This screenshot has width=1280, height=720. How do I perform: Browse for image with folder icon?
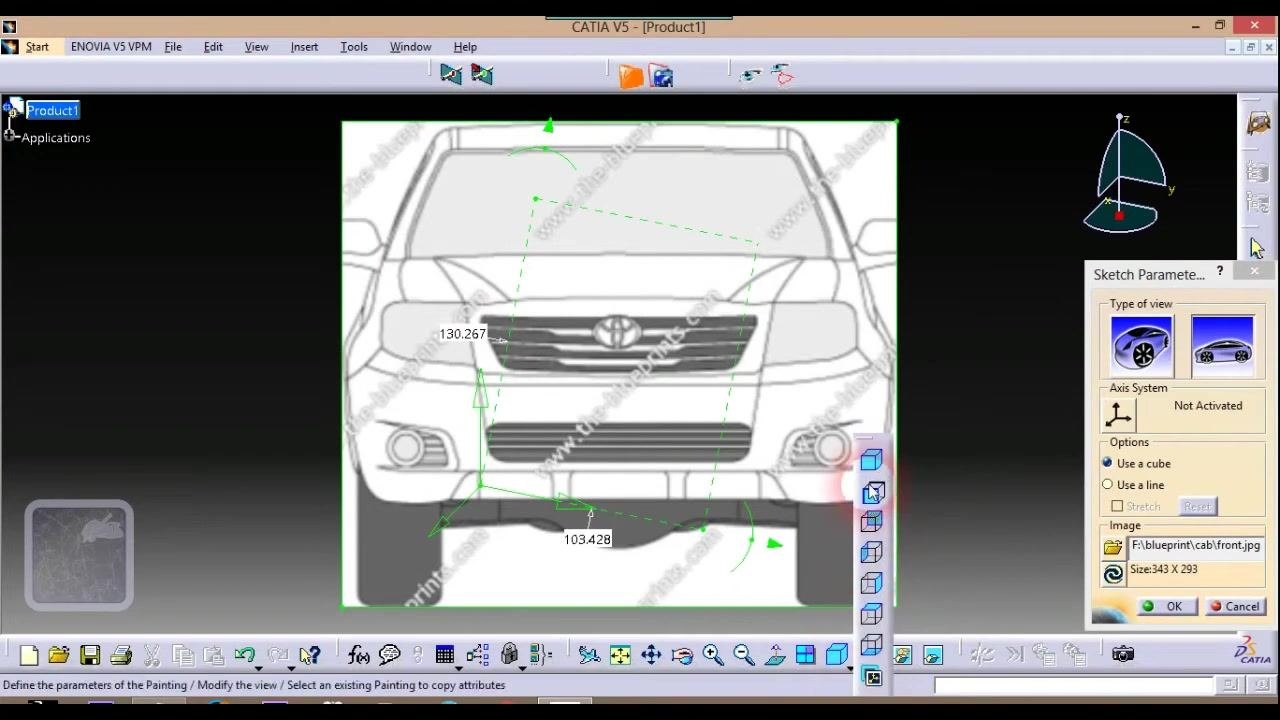(1113, 547)
